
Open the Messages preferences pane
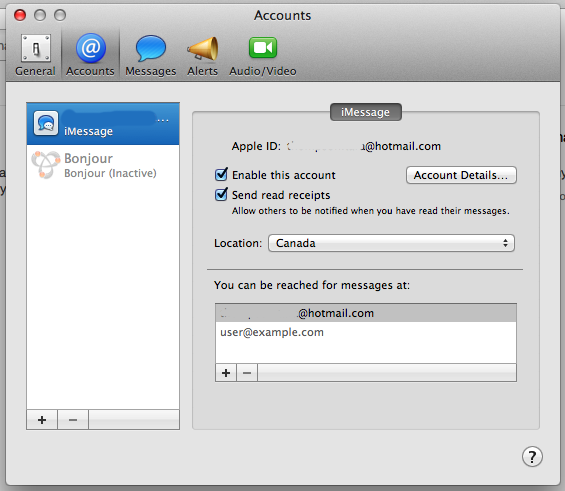151,55
